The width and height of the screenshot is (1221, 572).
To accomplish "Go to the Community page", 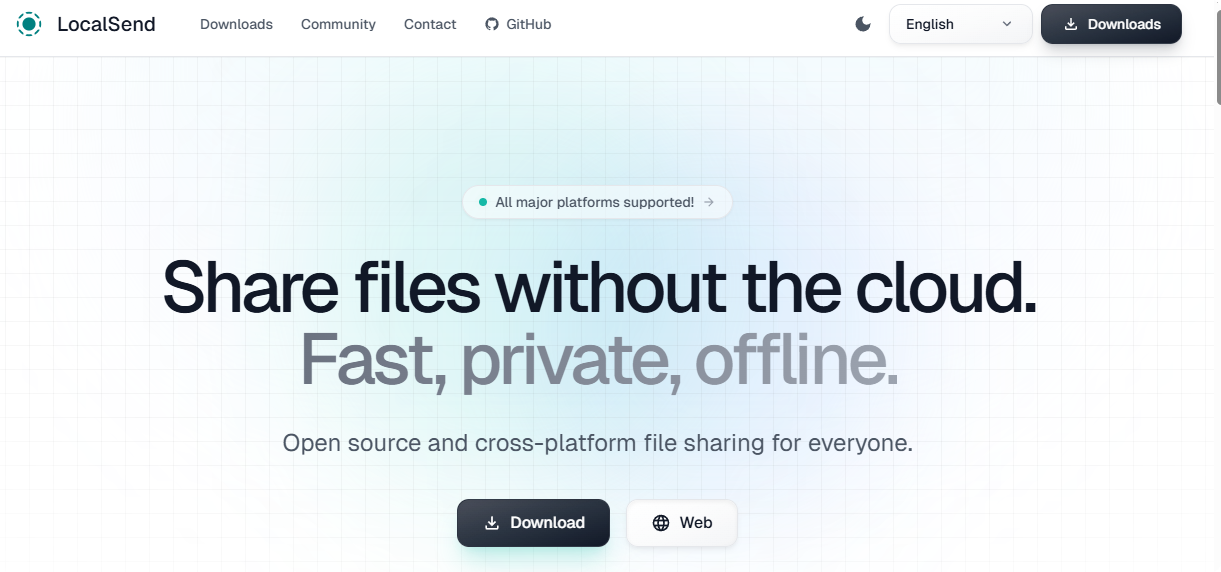I will click(338, 24).
